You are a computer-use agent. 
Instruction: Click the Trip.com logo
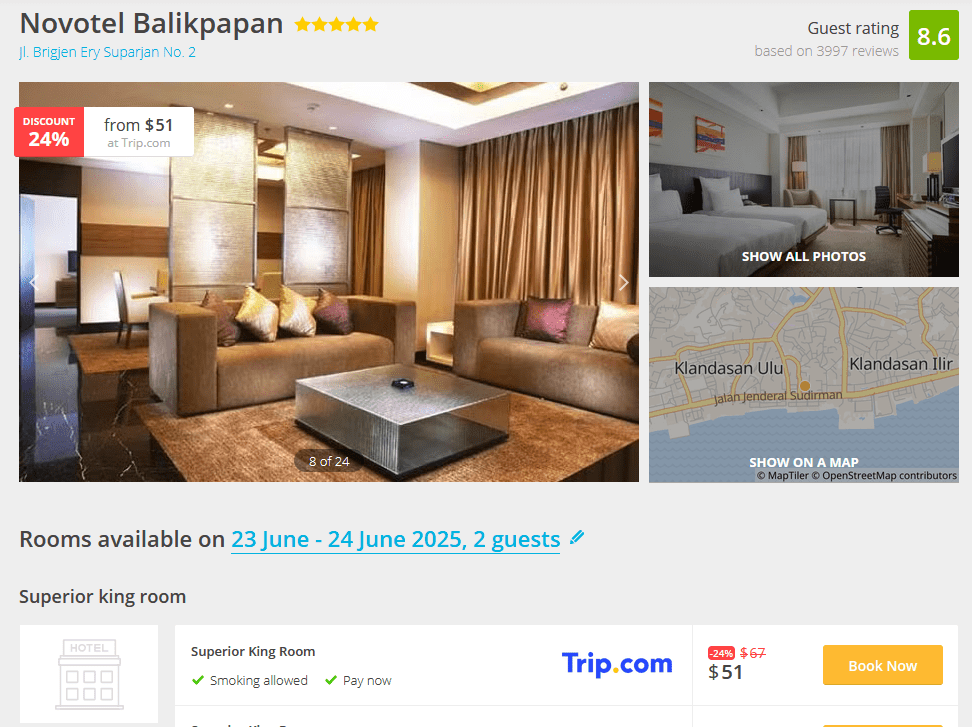click(617, 664)
